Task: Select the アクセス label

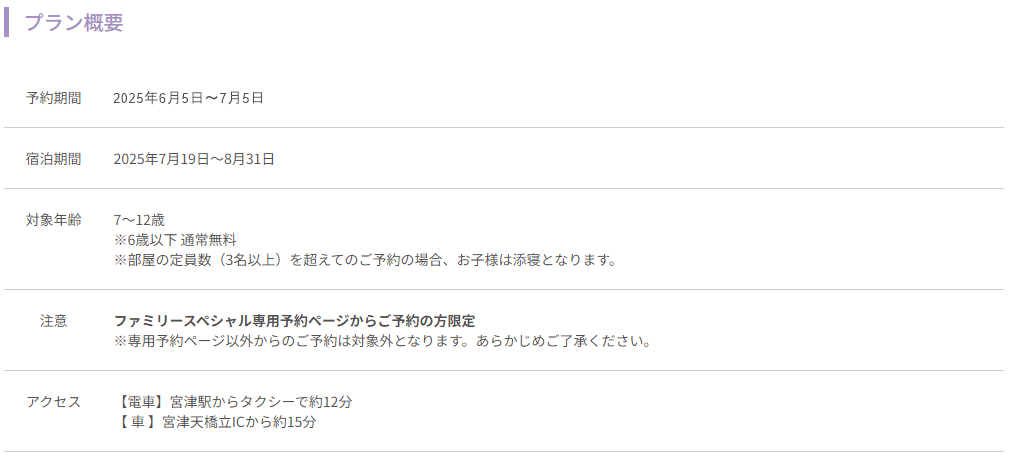Action: click(x=53, y=402)
